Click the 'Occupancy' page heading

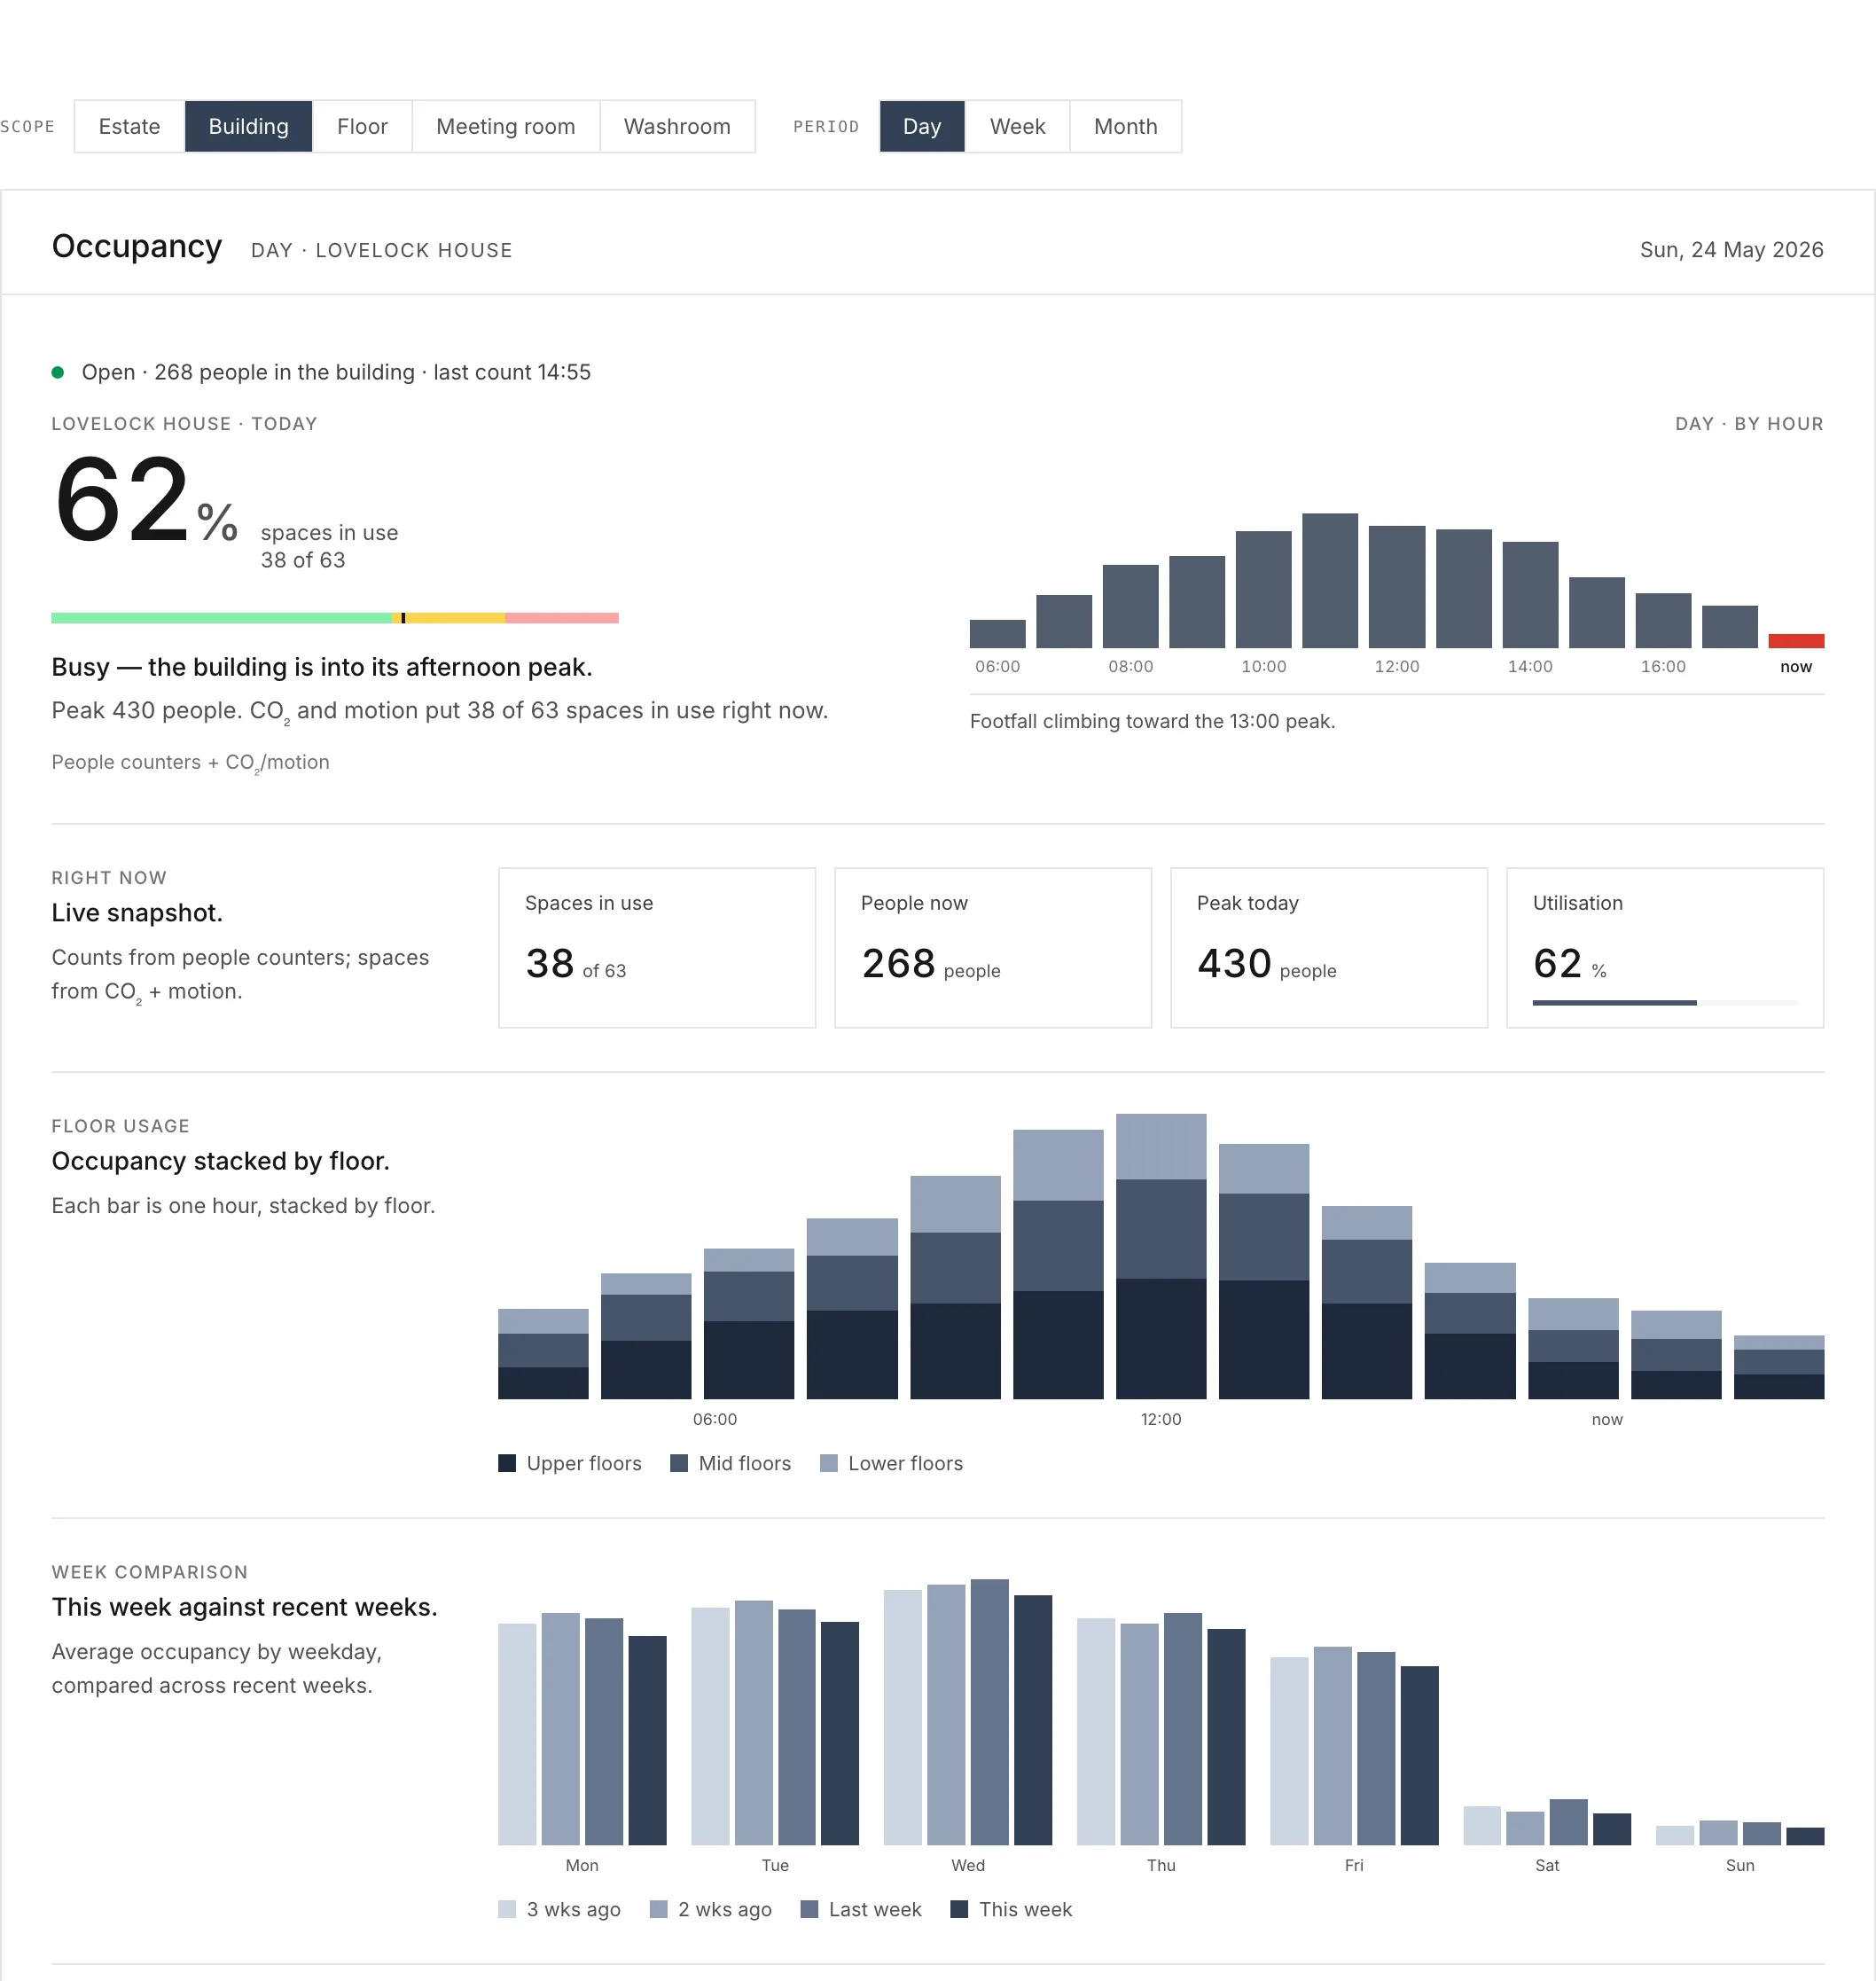pos(137,246)
